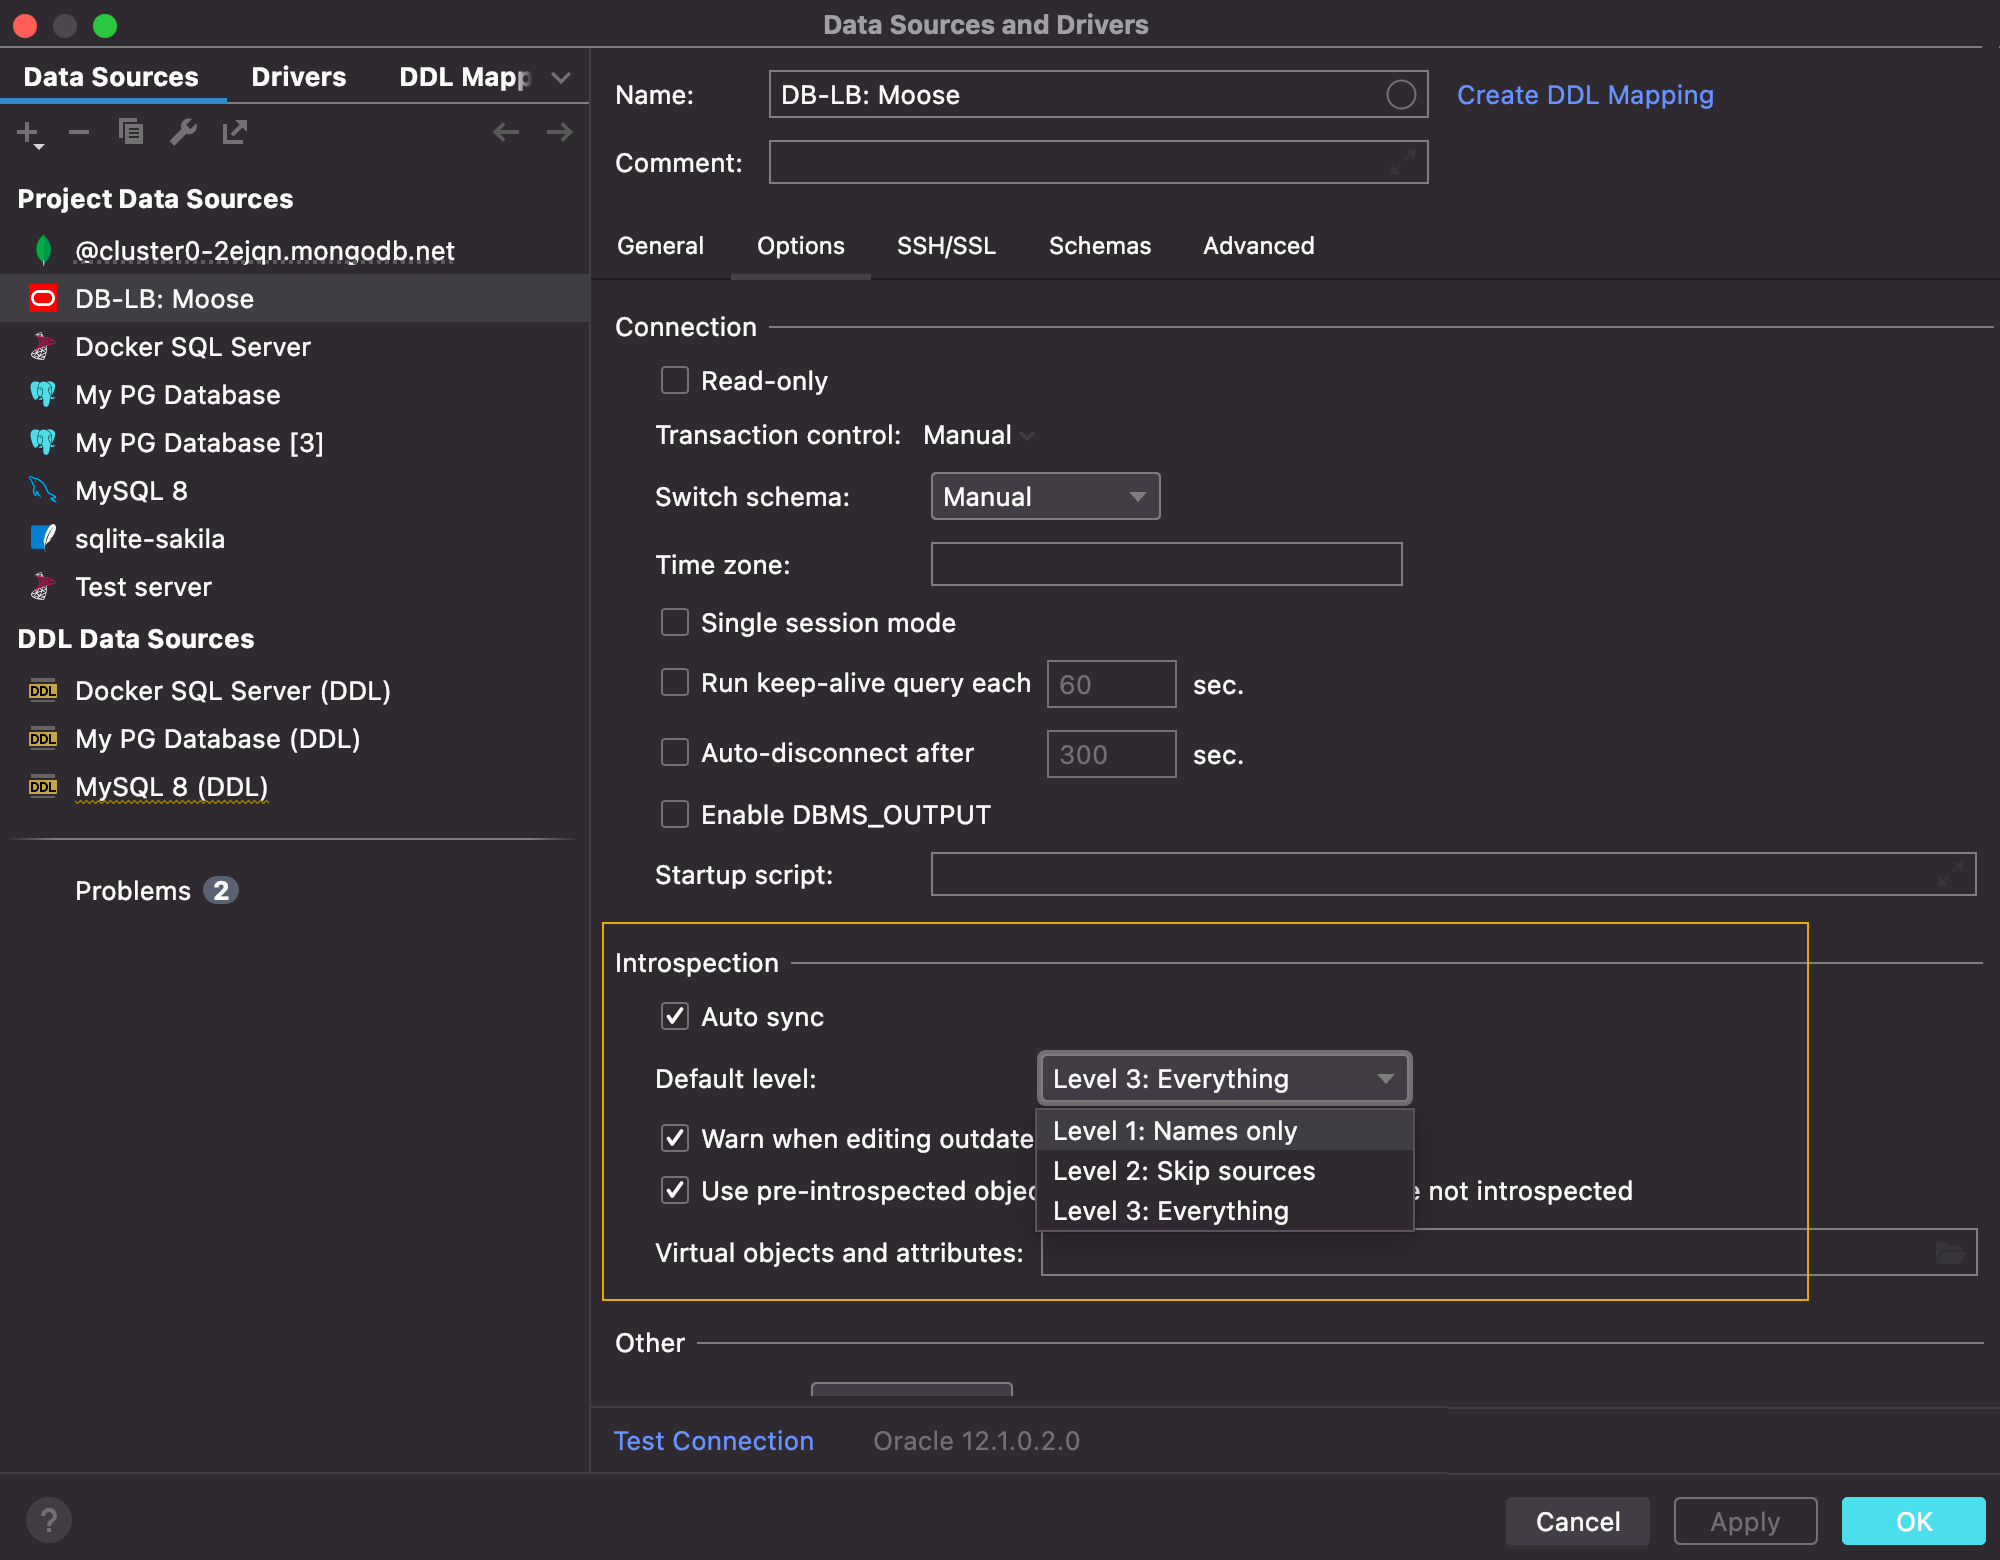Viewport: 2000px width, 1560px height.
Task: Click the help question mark icon
Action: [48, 1521]
